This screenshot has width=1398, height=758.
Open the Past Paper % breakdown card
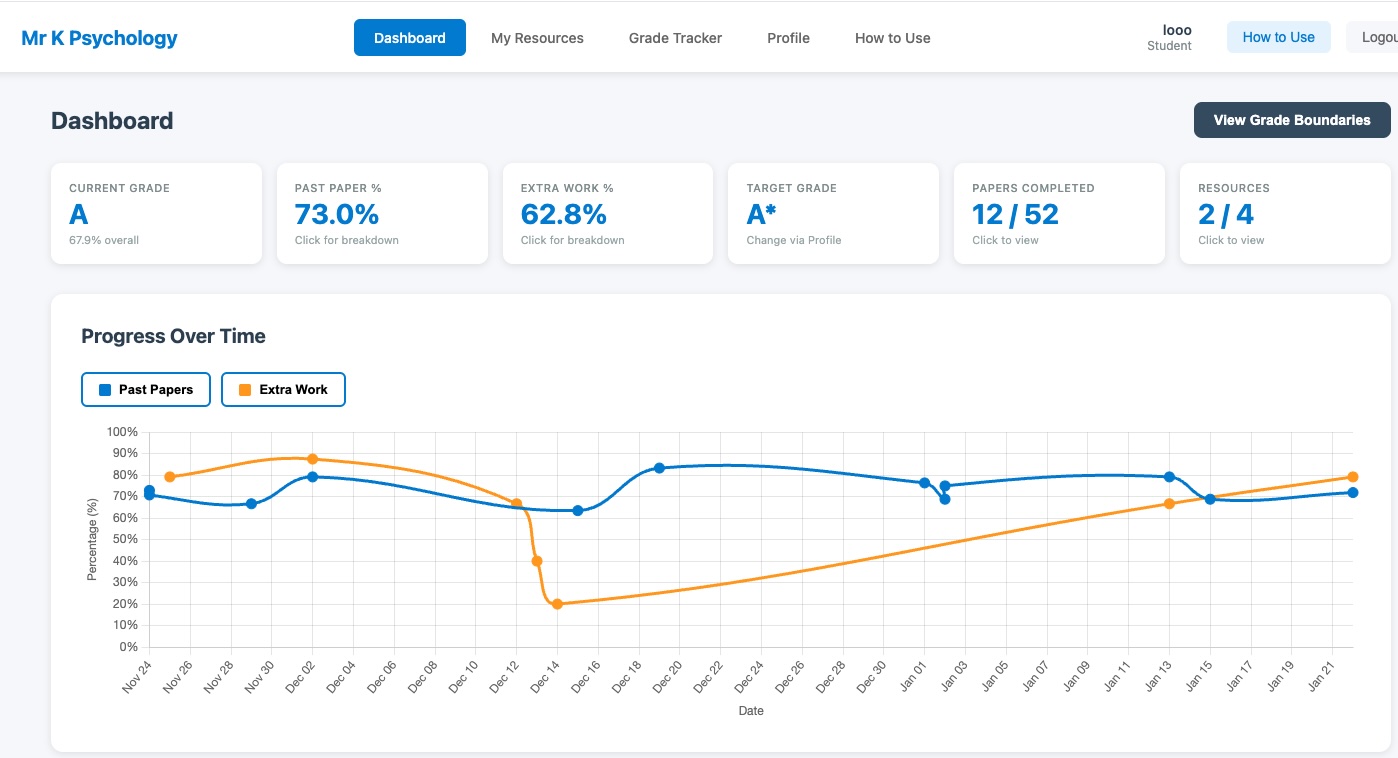382,214
